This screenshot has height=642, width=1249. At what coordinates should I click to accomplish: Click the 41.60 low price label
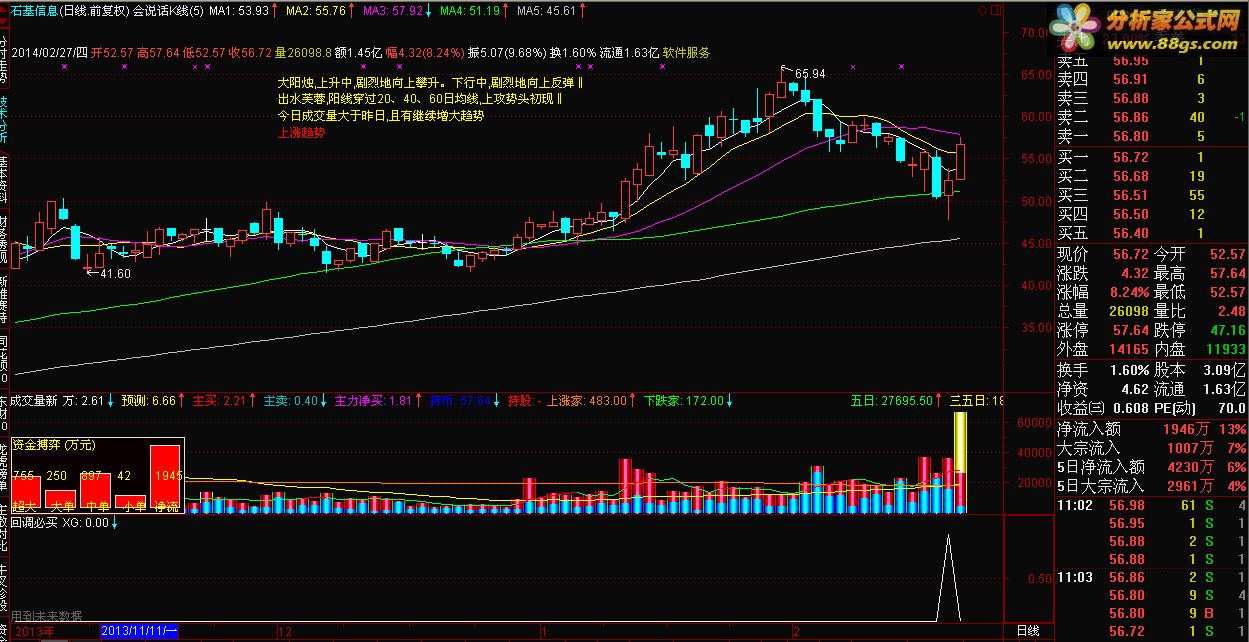click(x=116, y=272)
